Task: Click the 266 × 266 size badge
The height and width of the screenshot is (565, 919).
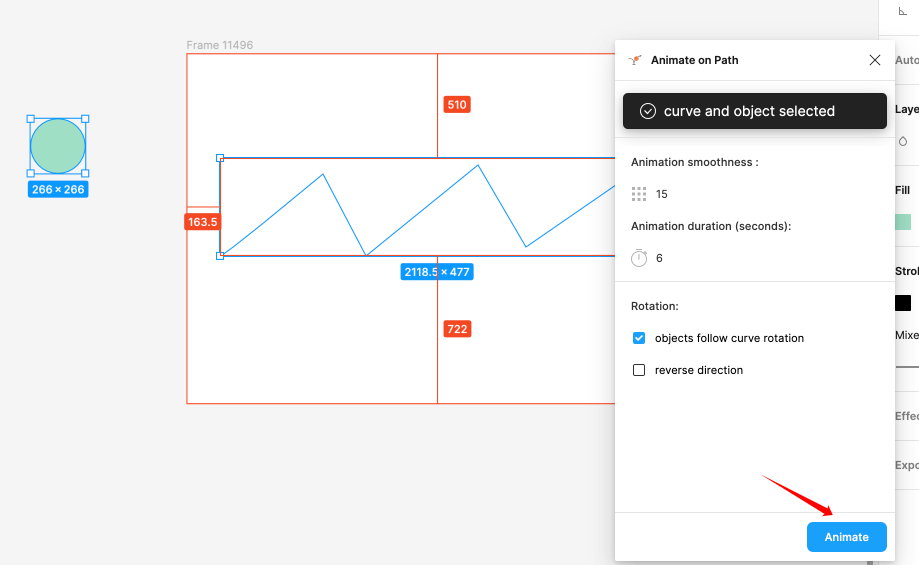Action: pos(58,189)
